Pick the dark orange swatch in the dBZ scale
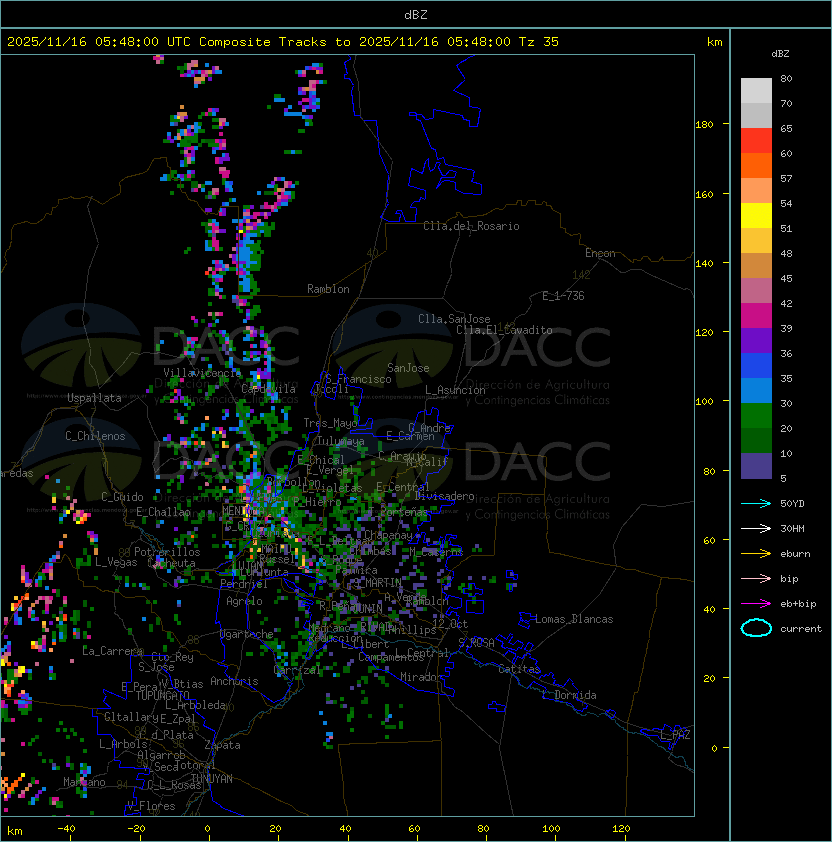 point(756,165)
